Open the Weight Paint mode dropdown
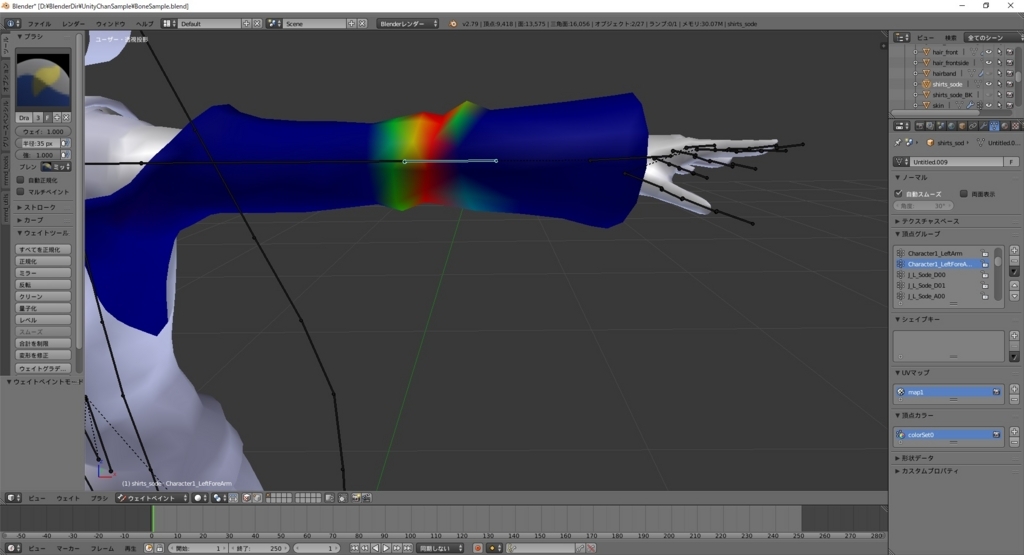This screenshot has width=1024, height=555. pyautogui.click(x=152, y=498)
